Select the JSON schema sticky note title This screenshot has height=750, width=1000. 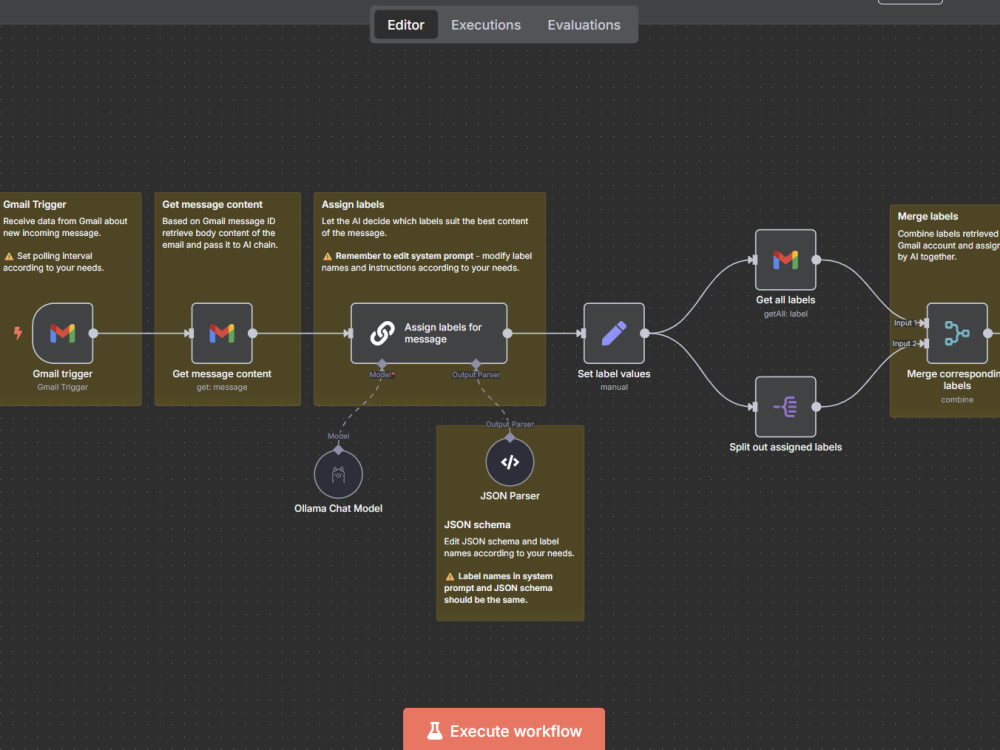pos(477,524)
